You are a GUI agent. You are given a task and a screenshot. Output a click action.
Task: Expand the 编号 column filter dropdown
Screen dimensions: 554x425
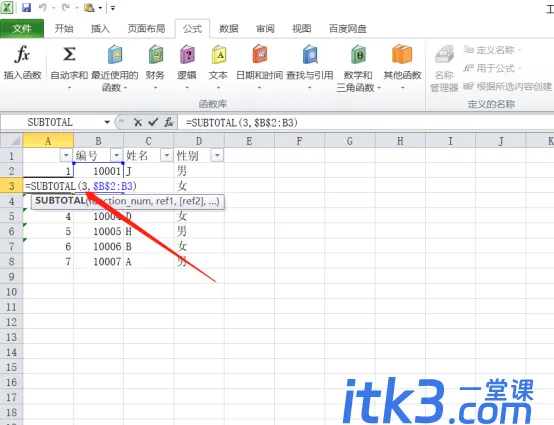coord(116,155)
